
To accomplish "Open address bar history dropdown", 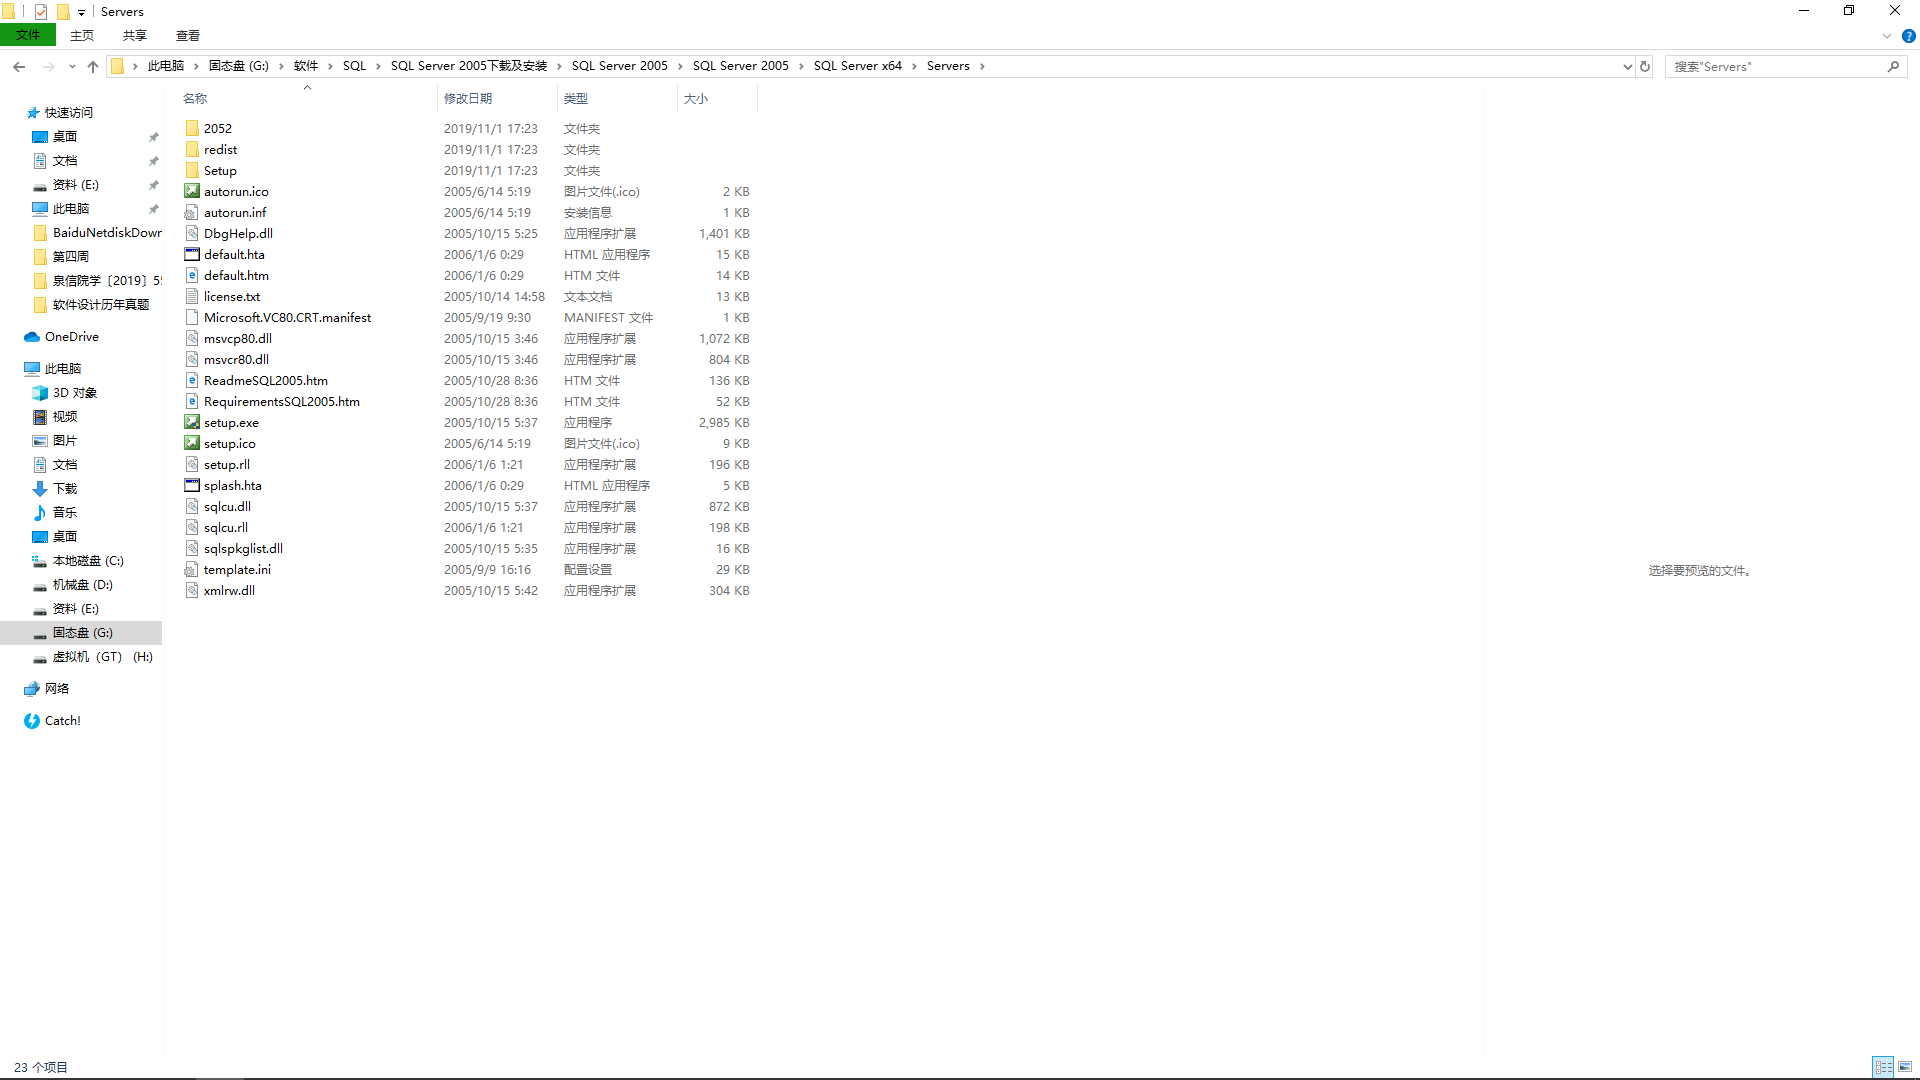I will (1627, 66).
